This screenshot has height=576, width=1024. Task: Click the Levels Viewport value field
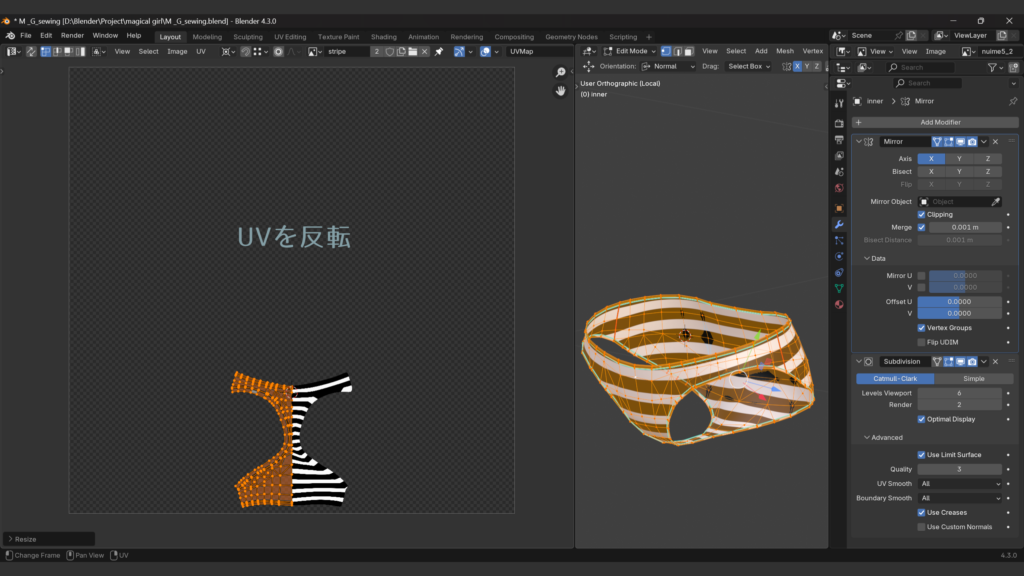coord(959,393)
